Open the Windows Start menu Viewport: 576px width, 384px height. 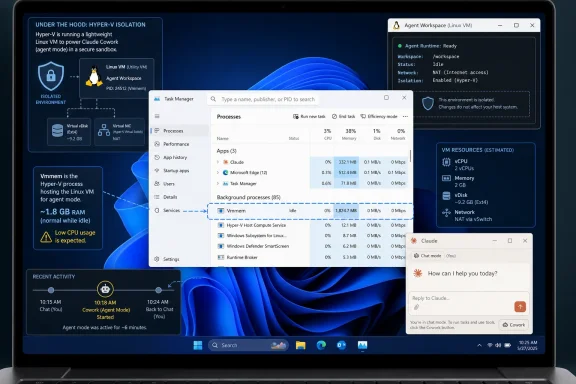coord(198,345)
